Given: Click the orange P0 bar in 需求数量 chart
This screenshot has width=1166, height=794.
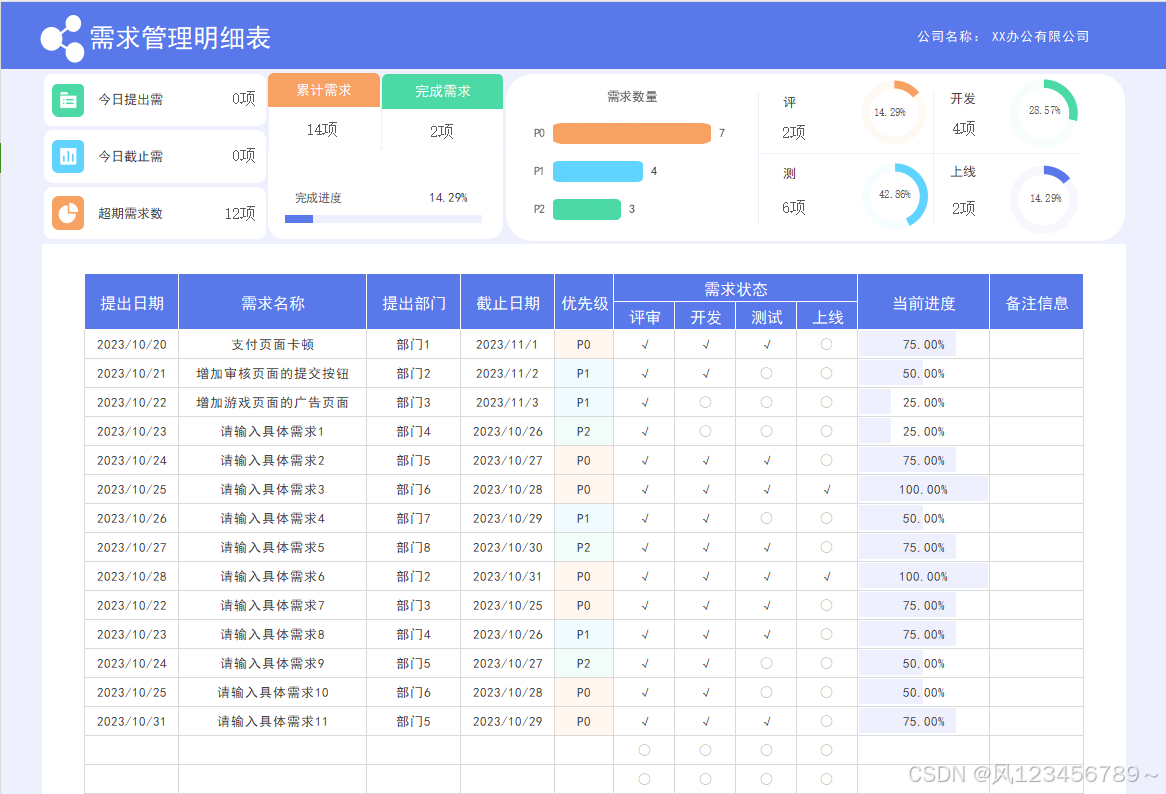Looking at the screenshot, I should click(632, 133).
